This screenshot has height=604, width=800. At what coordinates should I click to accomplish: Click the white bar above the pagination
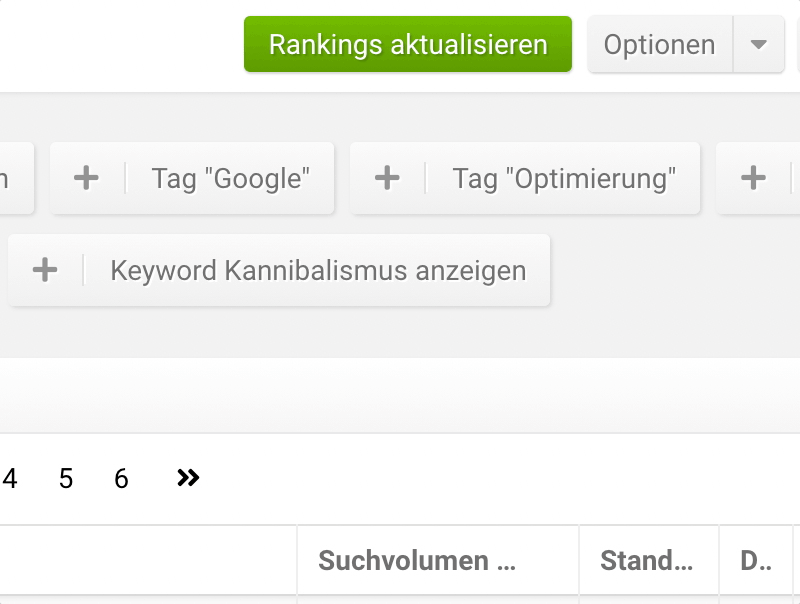tap(400, 395)
